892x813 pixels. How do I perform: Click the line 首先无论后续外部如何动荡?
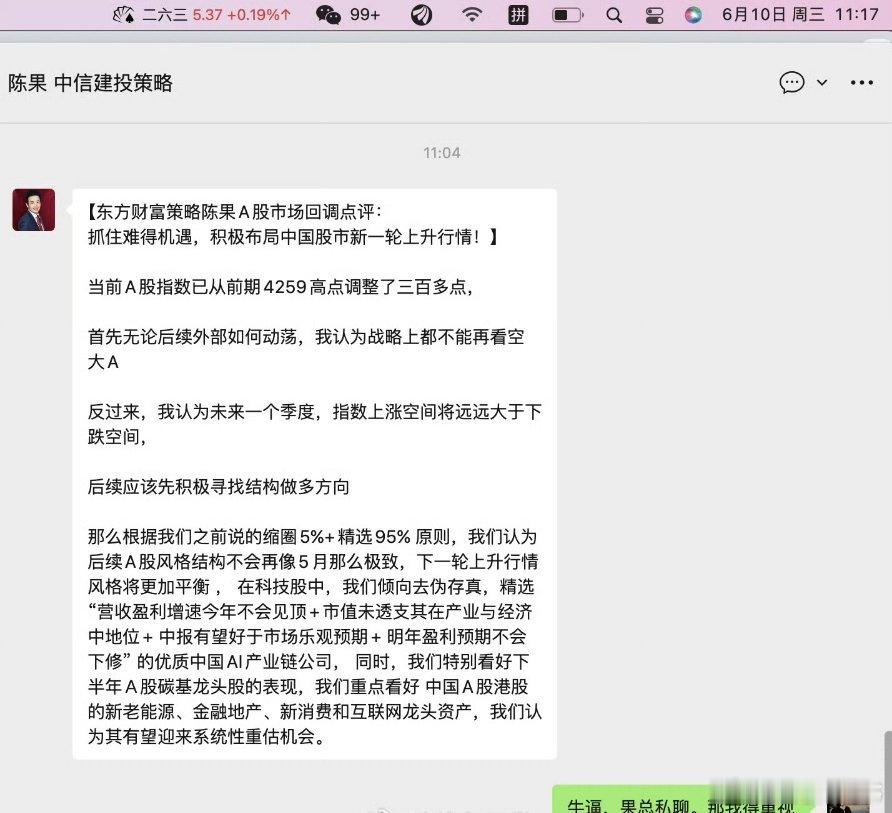click(x=306, y=349)
